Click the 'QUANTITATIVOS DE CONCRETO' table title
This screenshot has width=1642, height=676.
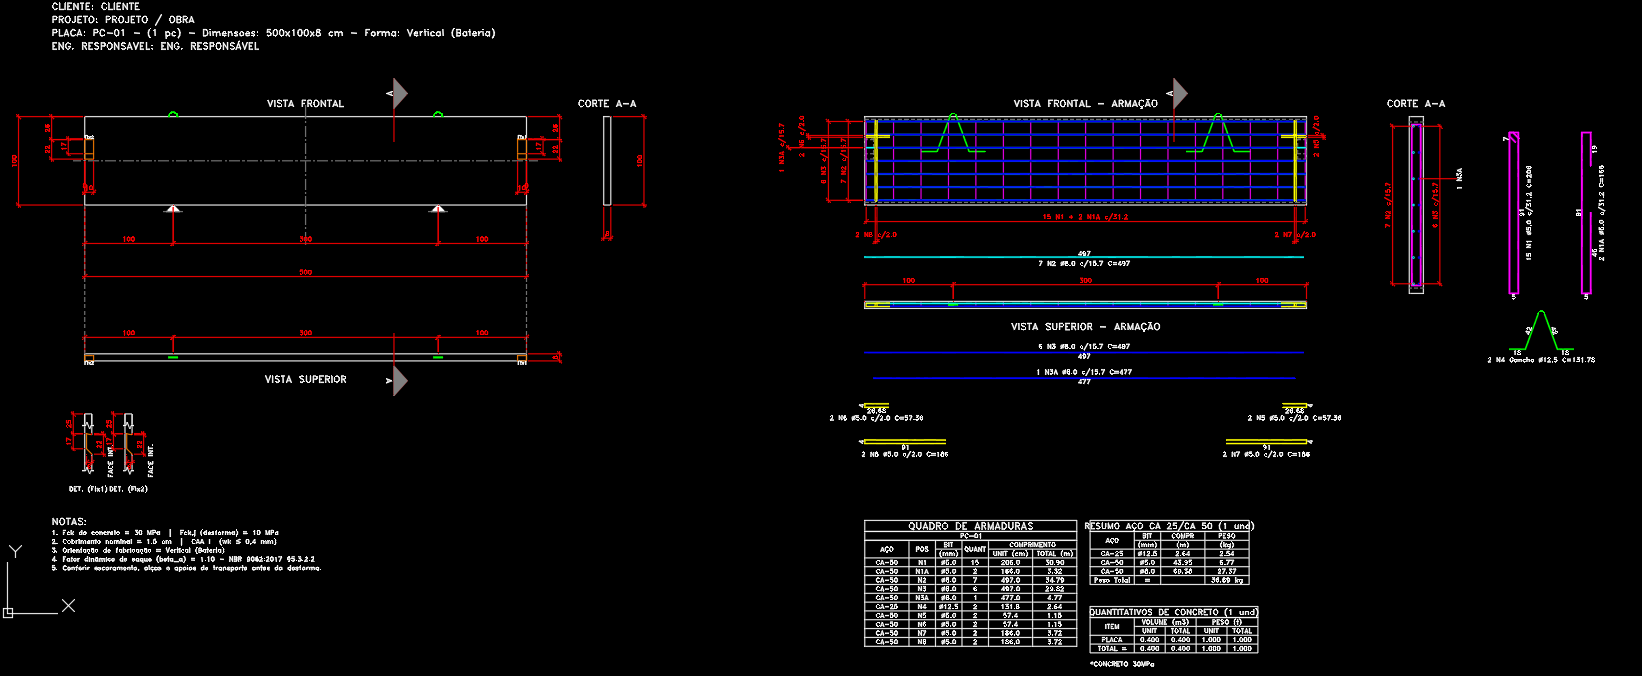pos(1174,612)
